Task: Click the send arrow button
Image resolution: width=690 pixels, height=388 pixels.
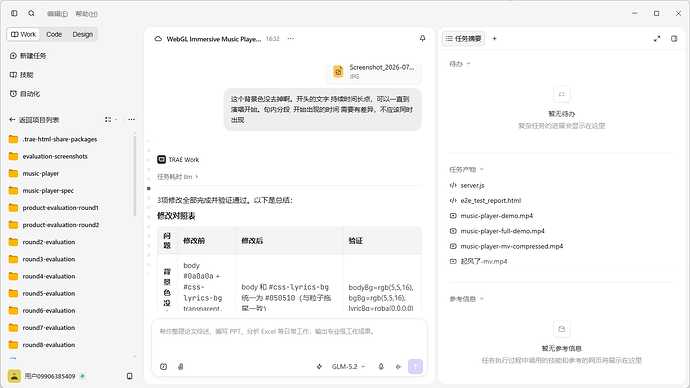Action: (x=415, y=366)
